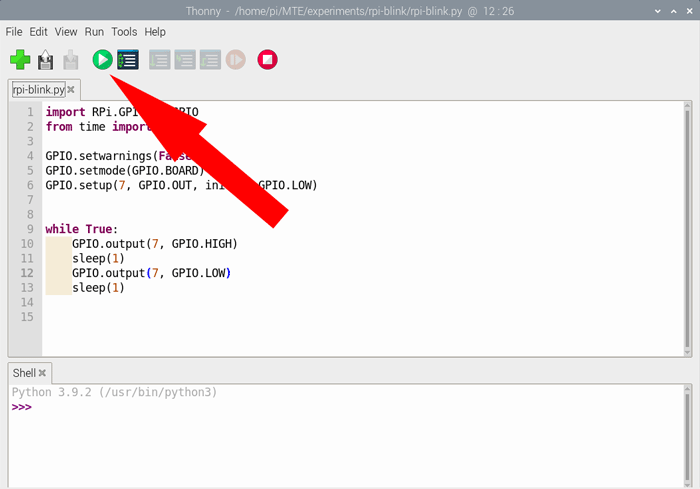Screen dimensions: 700x489
Task: Stop the program with red Stop icon
Action: (x=267, y=59)
